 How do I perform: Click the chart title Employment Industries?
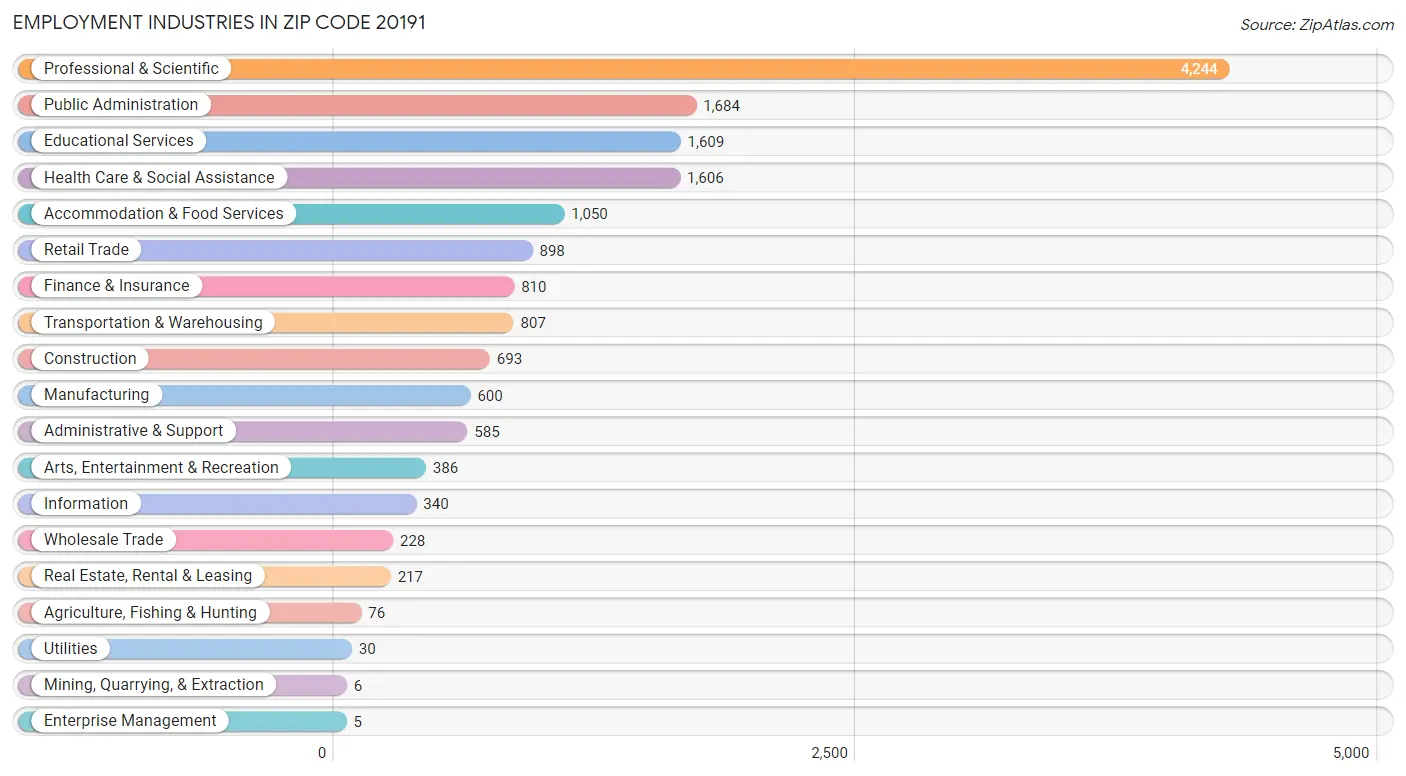(219, 23)
